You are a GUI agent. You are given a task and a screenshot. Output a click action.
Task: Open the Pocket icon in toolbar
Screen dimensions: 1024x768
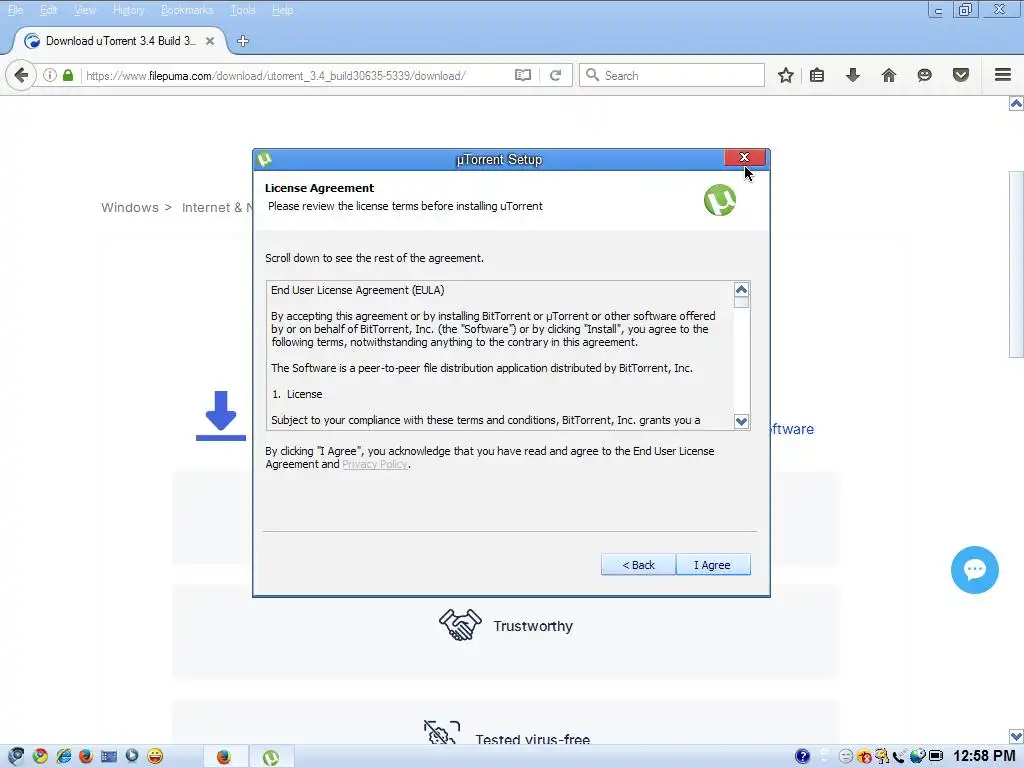[961, 75]
